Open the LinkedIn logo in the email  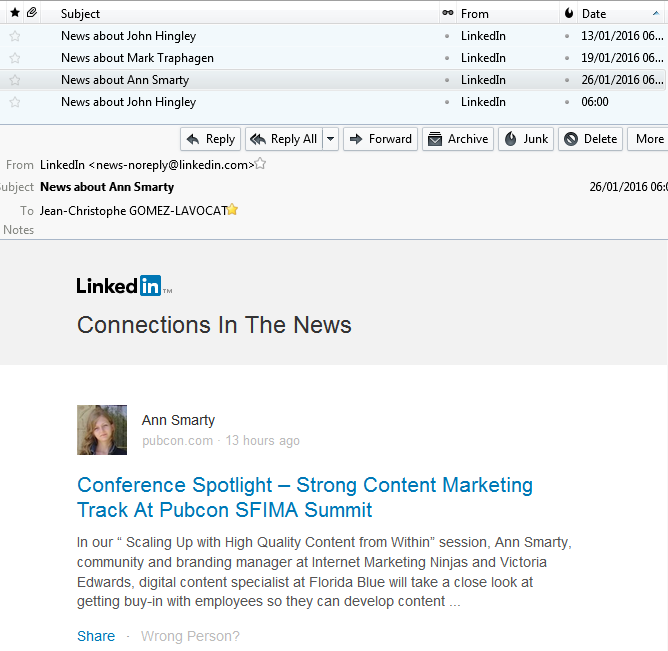tap(124, 285)
